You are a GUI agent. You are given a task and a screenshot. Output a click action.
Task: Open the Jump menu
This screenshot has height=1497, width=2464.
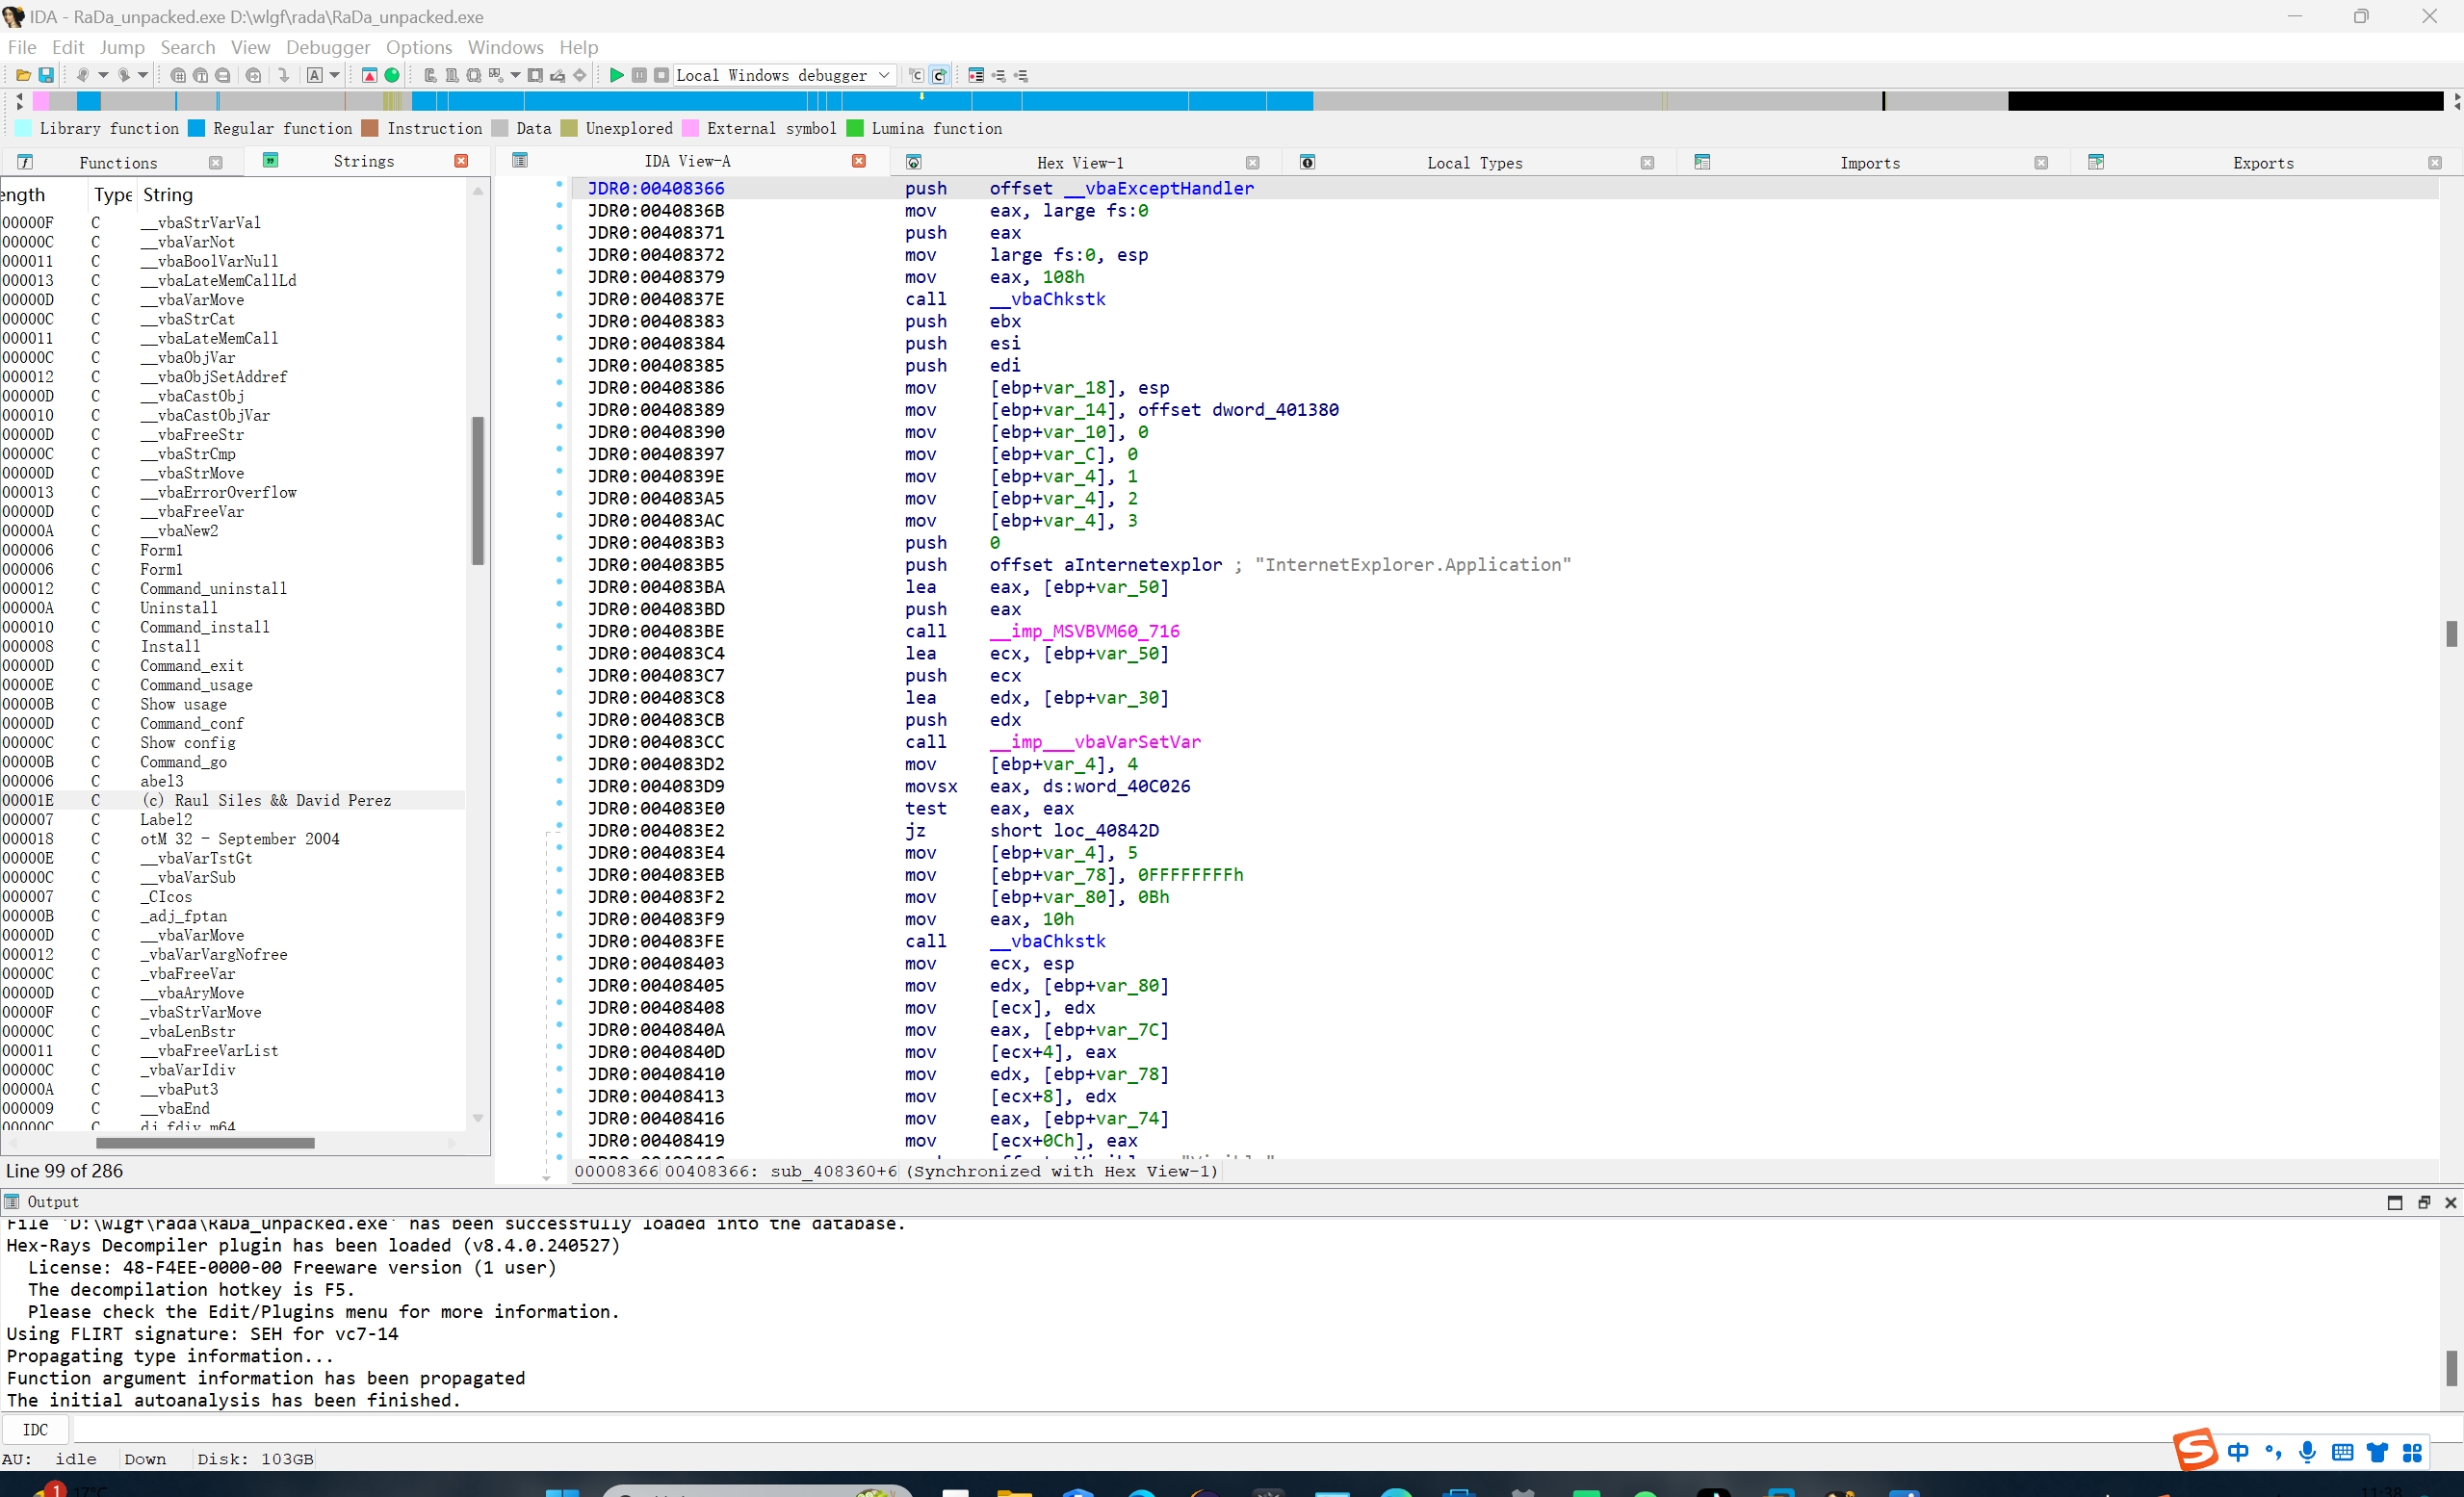point(122,47)
